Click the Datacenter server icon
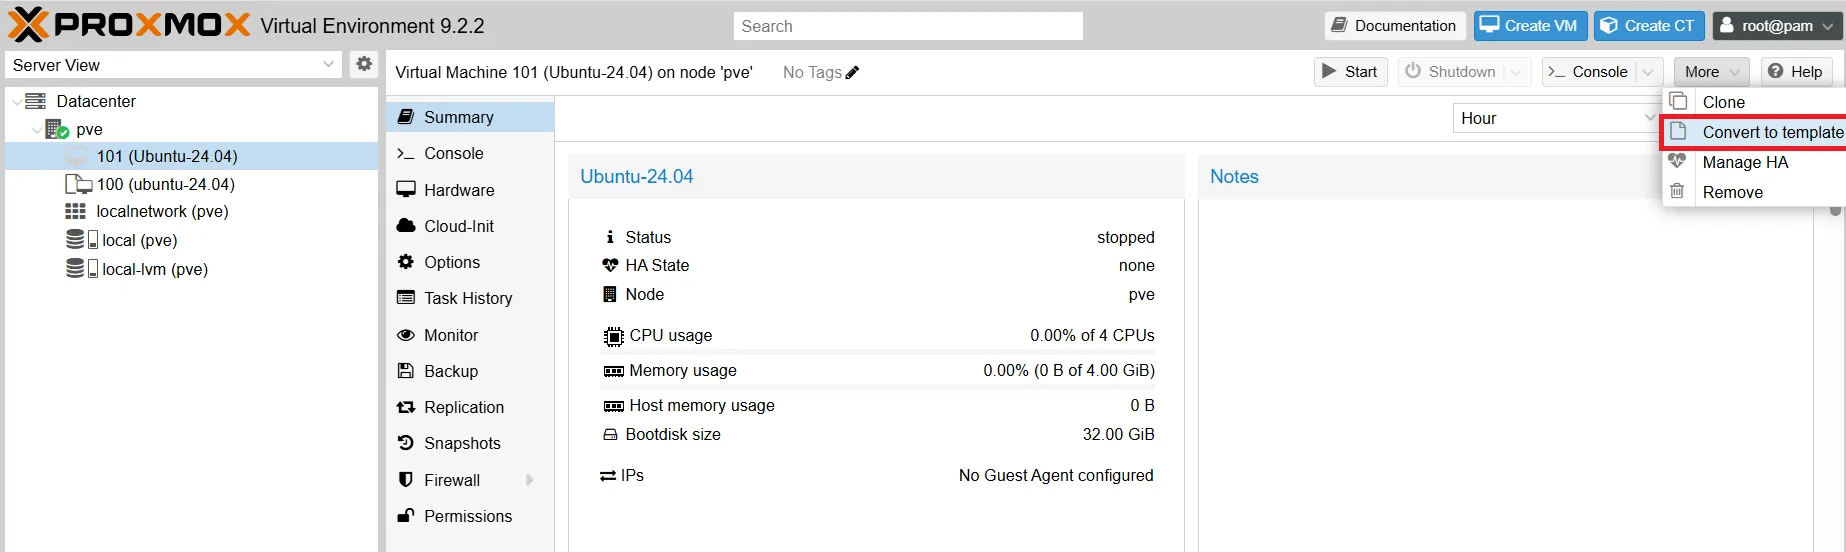This screenshot has height=552, width=1846. [36, 101]
